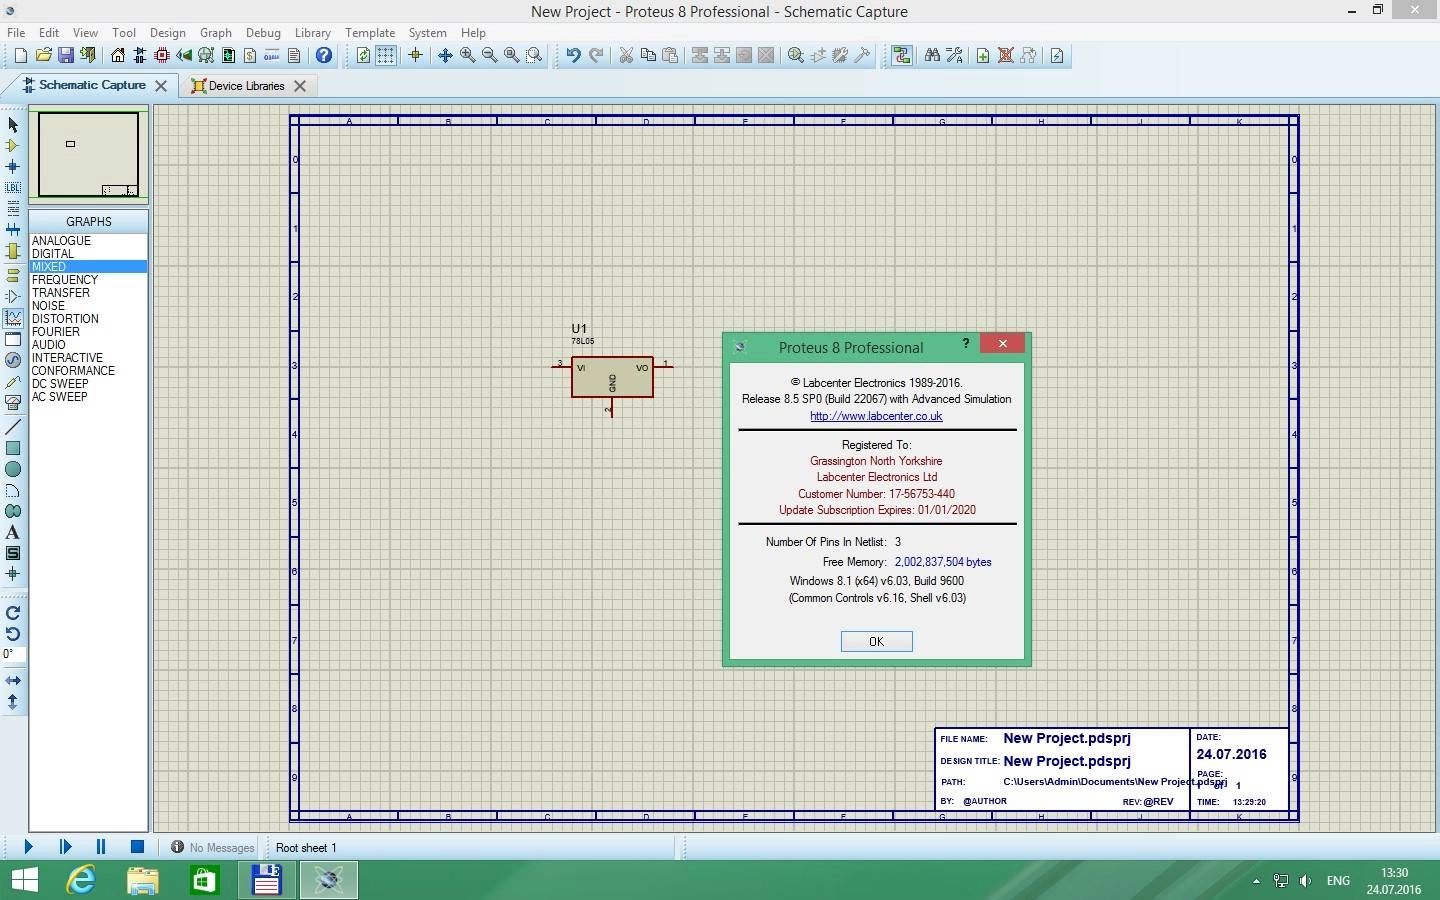Choose 2D Graphics Circle tool
The height and width of the screenshot is (900, 1440).
(x=13, y=469)
